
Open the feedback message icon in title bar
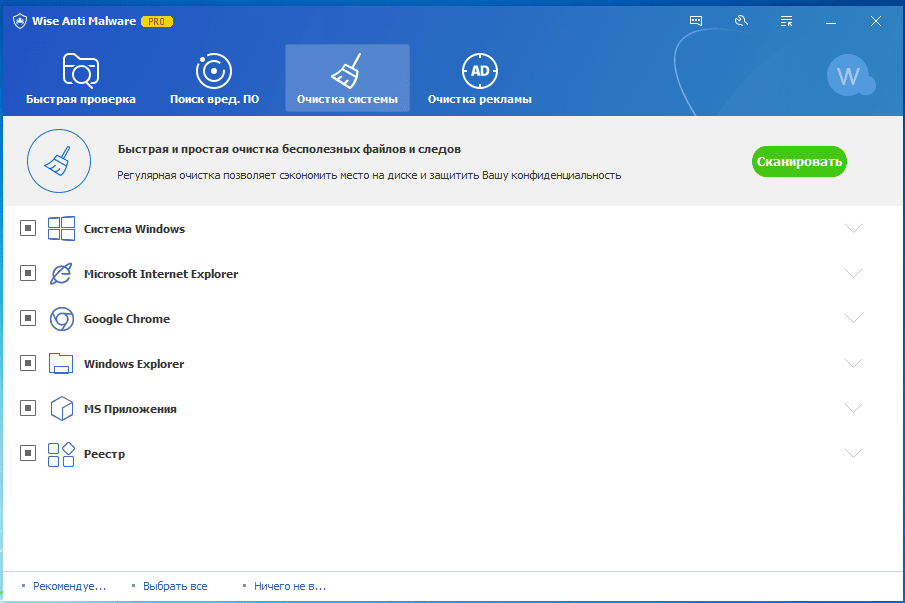point(696,21)
